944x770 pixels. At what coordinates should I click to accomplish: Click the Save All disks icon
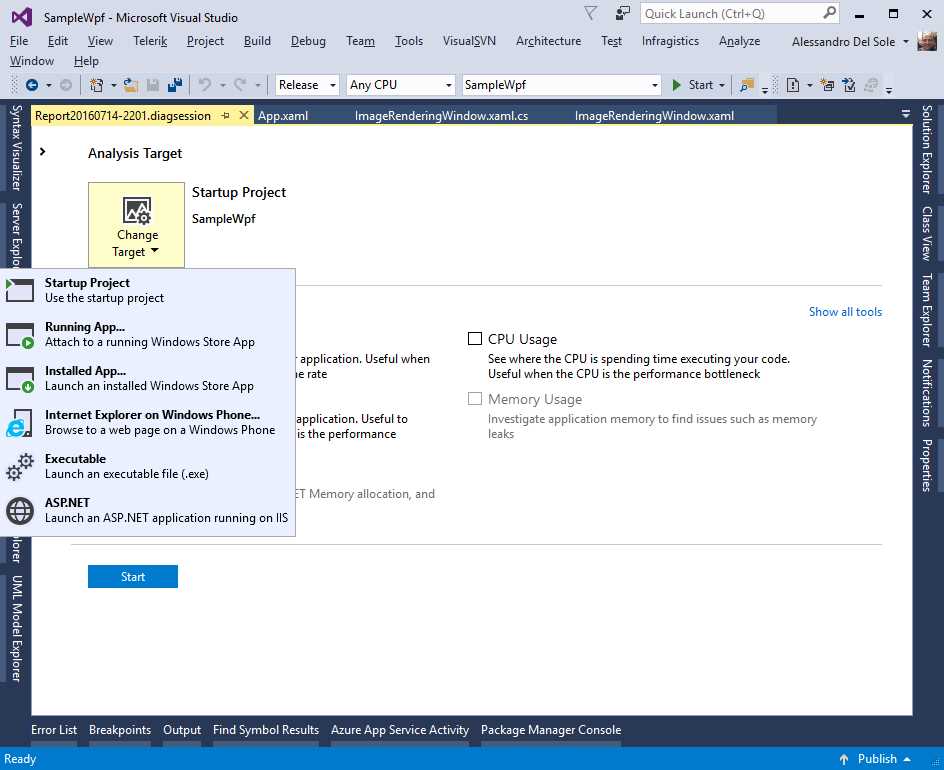[x=175, y=85]
